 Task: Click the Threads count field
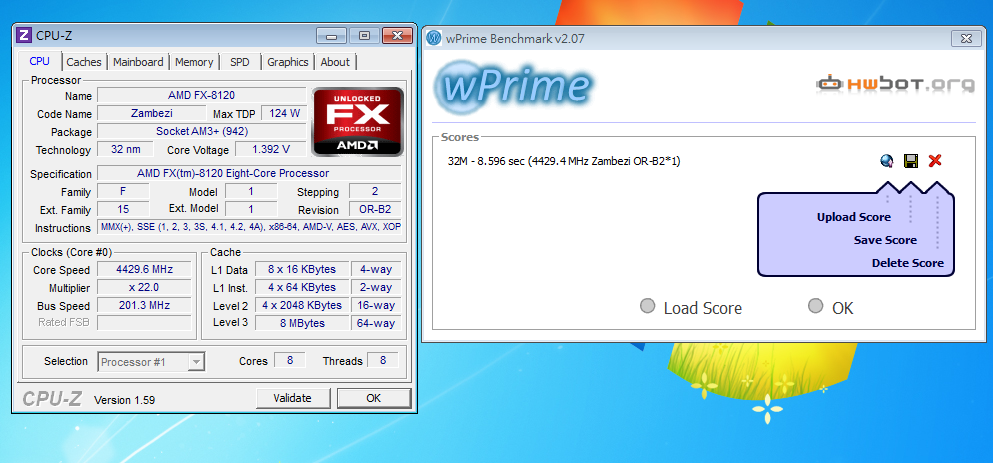[x=383, y=360]
